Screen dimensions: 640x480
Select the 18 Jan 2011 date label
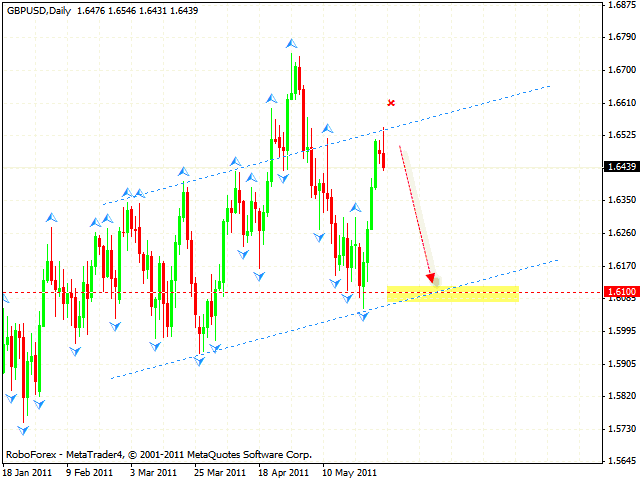coord(30,471)
